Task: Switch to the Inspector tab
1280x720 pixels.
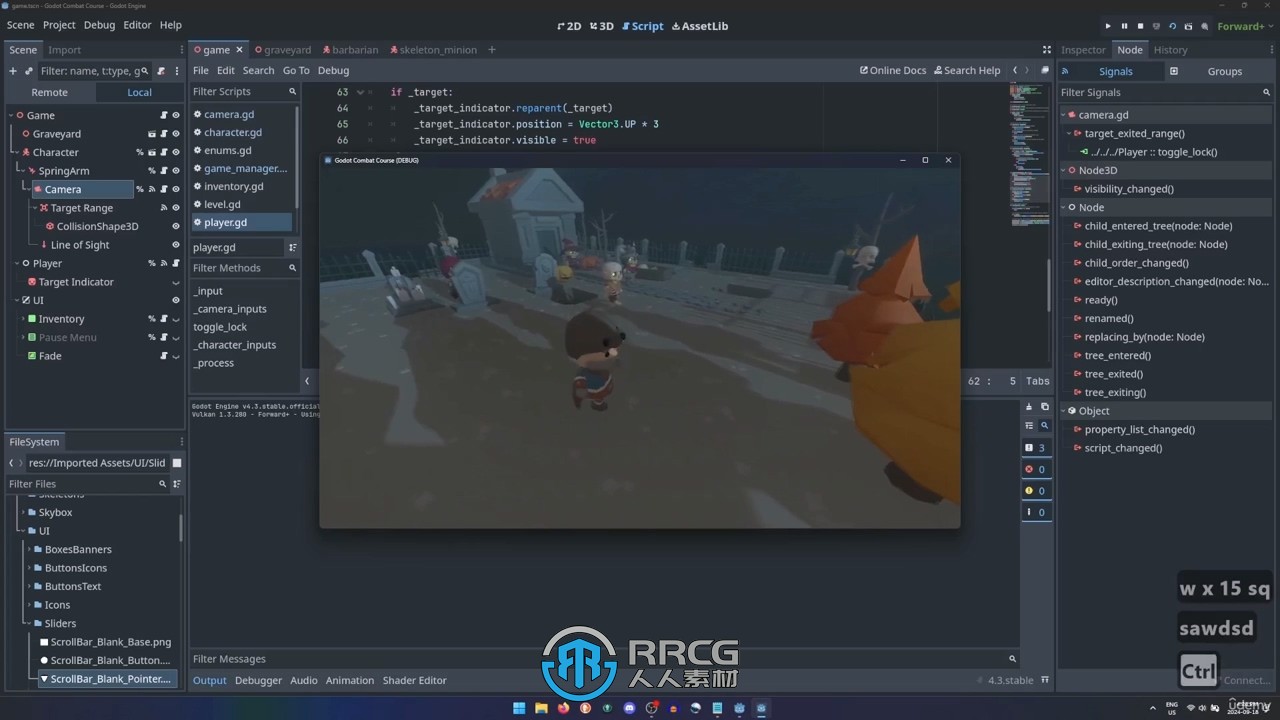Action: pos(1083,50)
